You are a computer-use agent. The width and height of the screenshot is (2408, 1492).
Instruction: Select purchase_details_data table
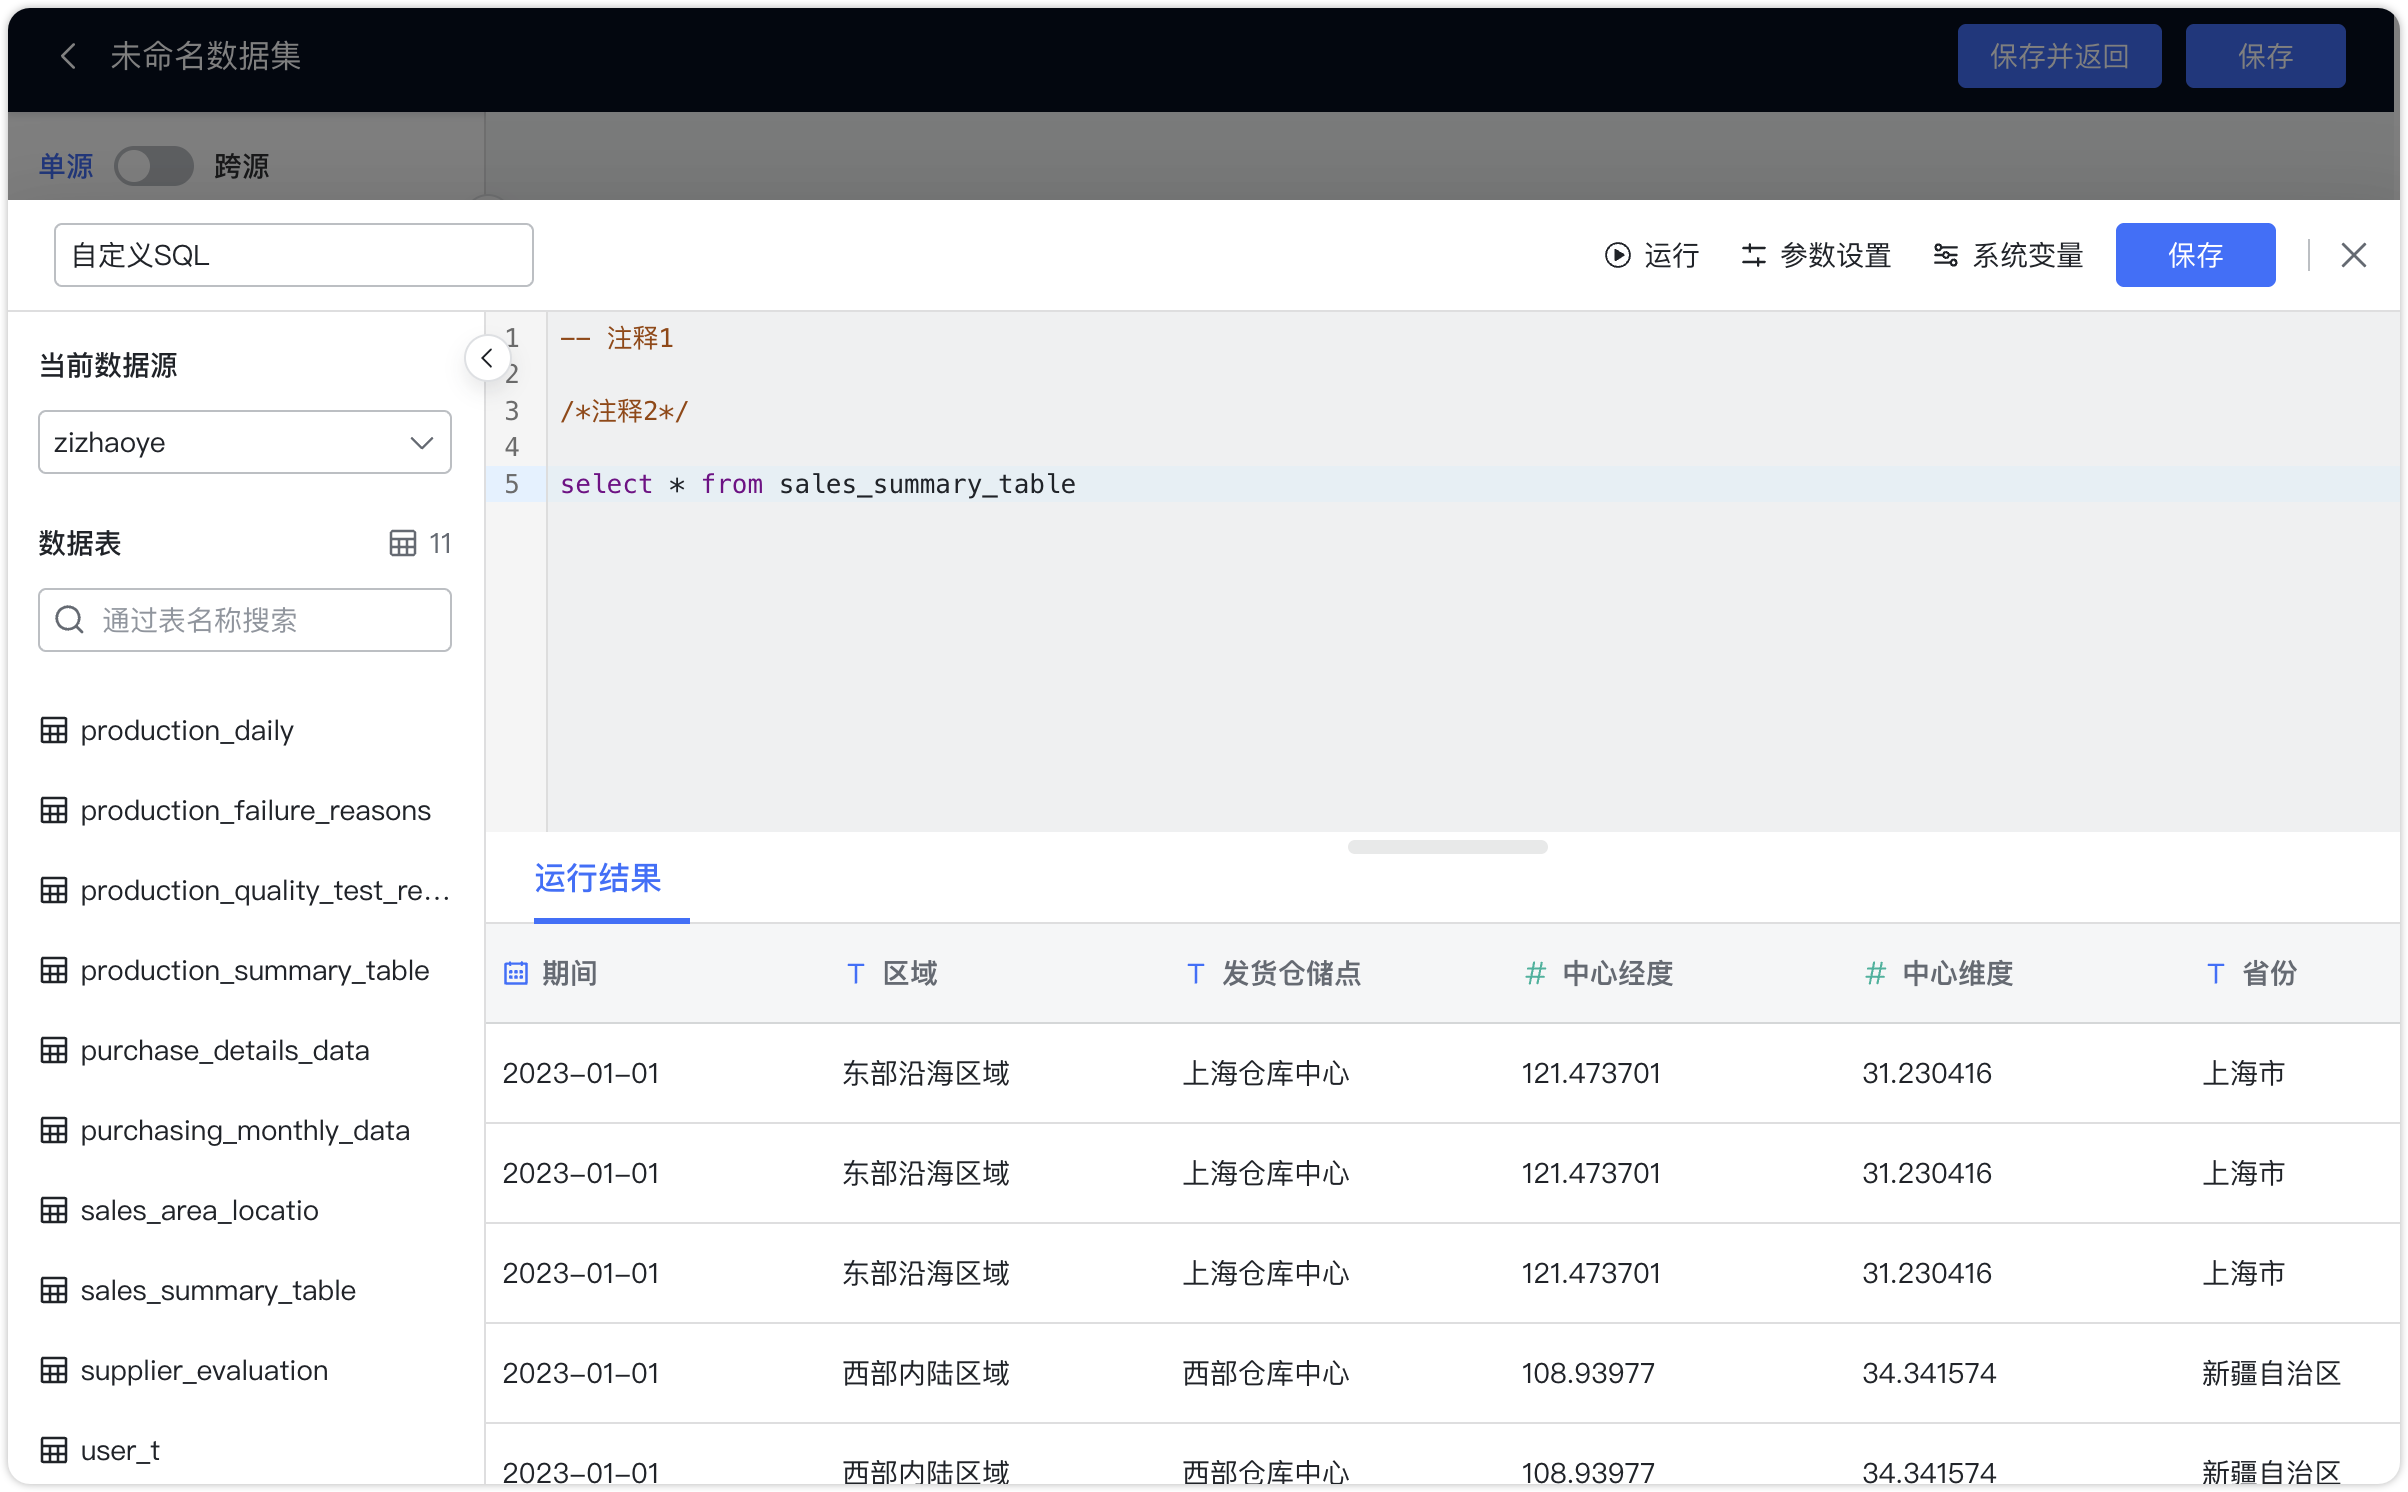(x=224, y=1050)
